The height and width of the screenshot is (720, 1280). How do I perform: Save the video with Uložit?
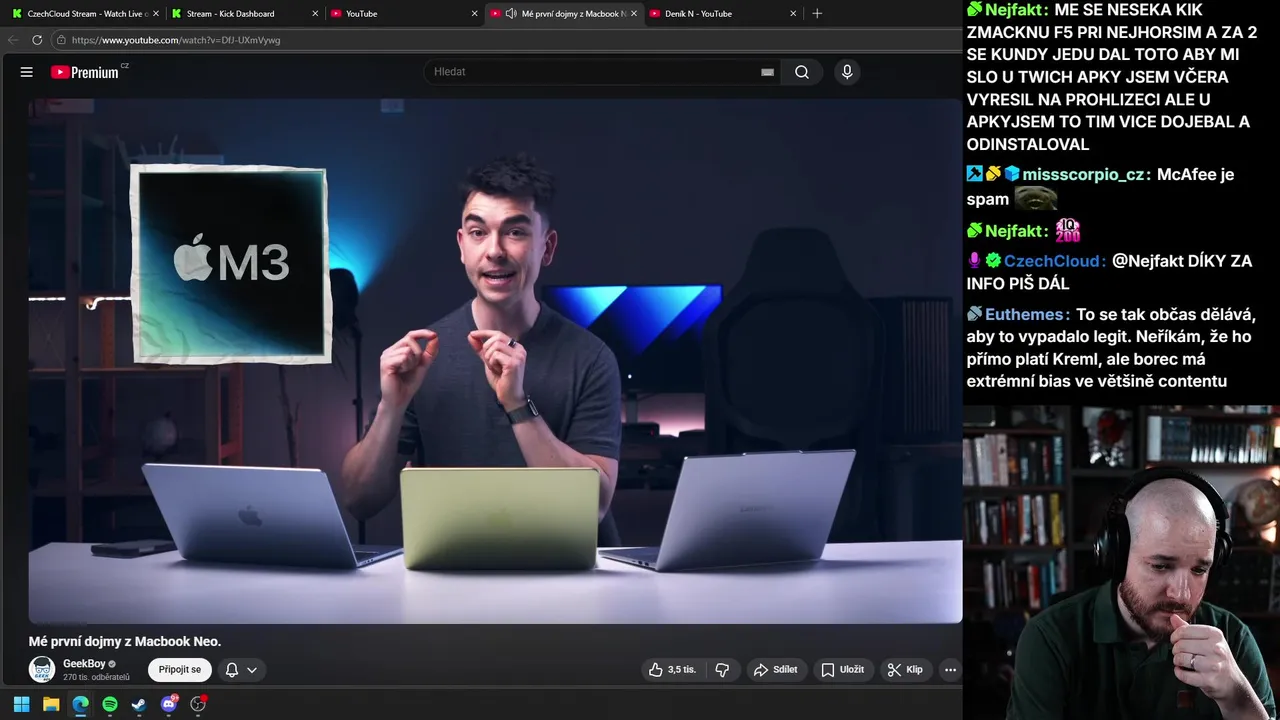pos(842,670)
